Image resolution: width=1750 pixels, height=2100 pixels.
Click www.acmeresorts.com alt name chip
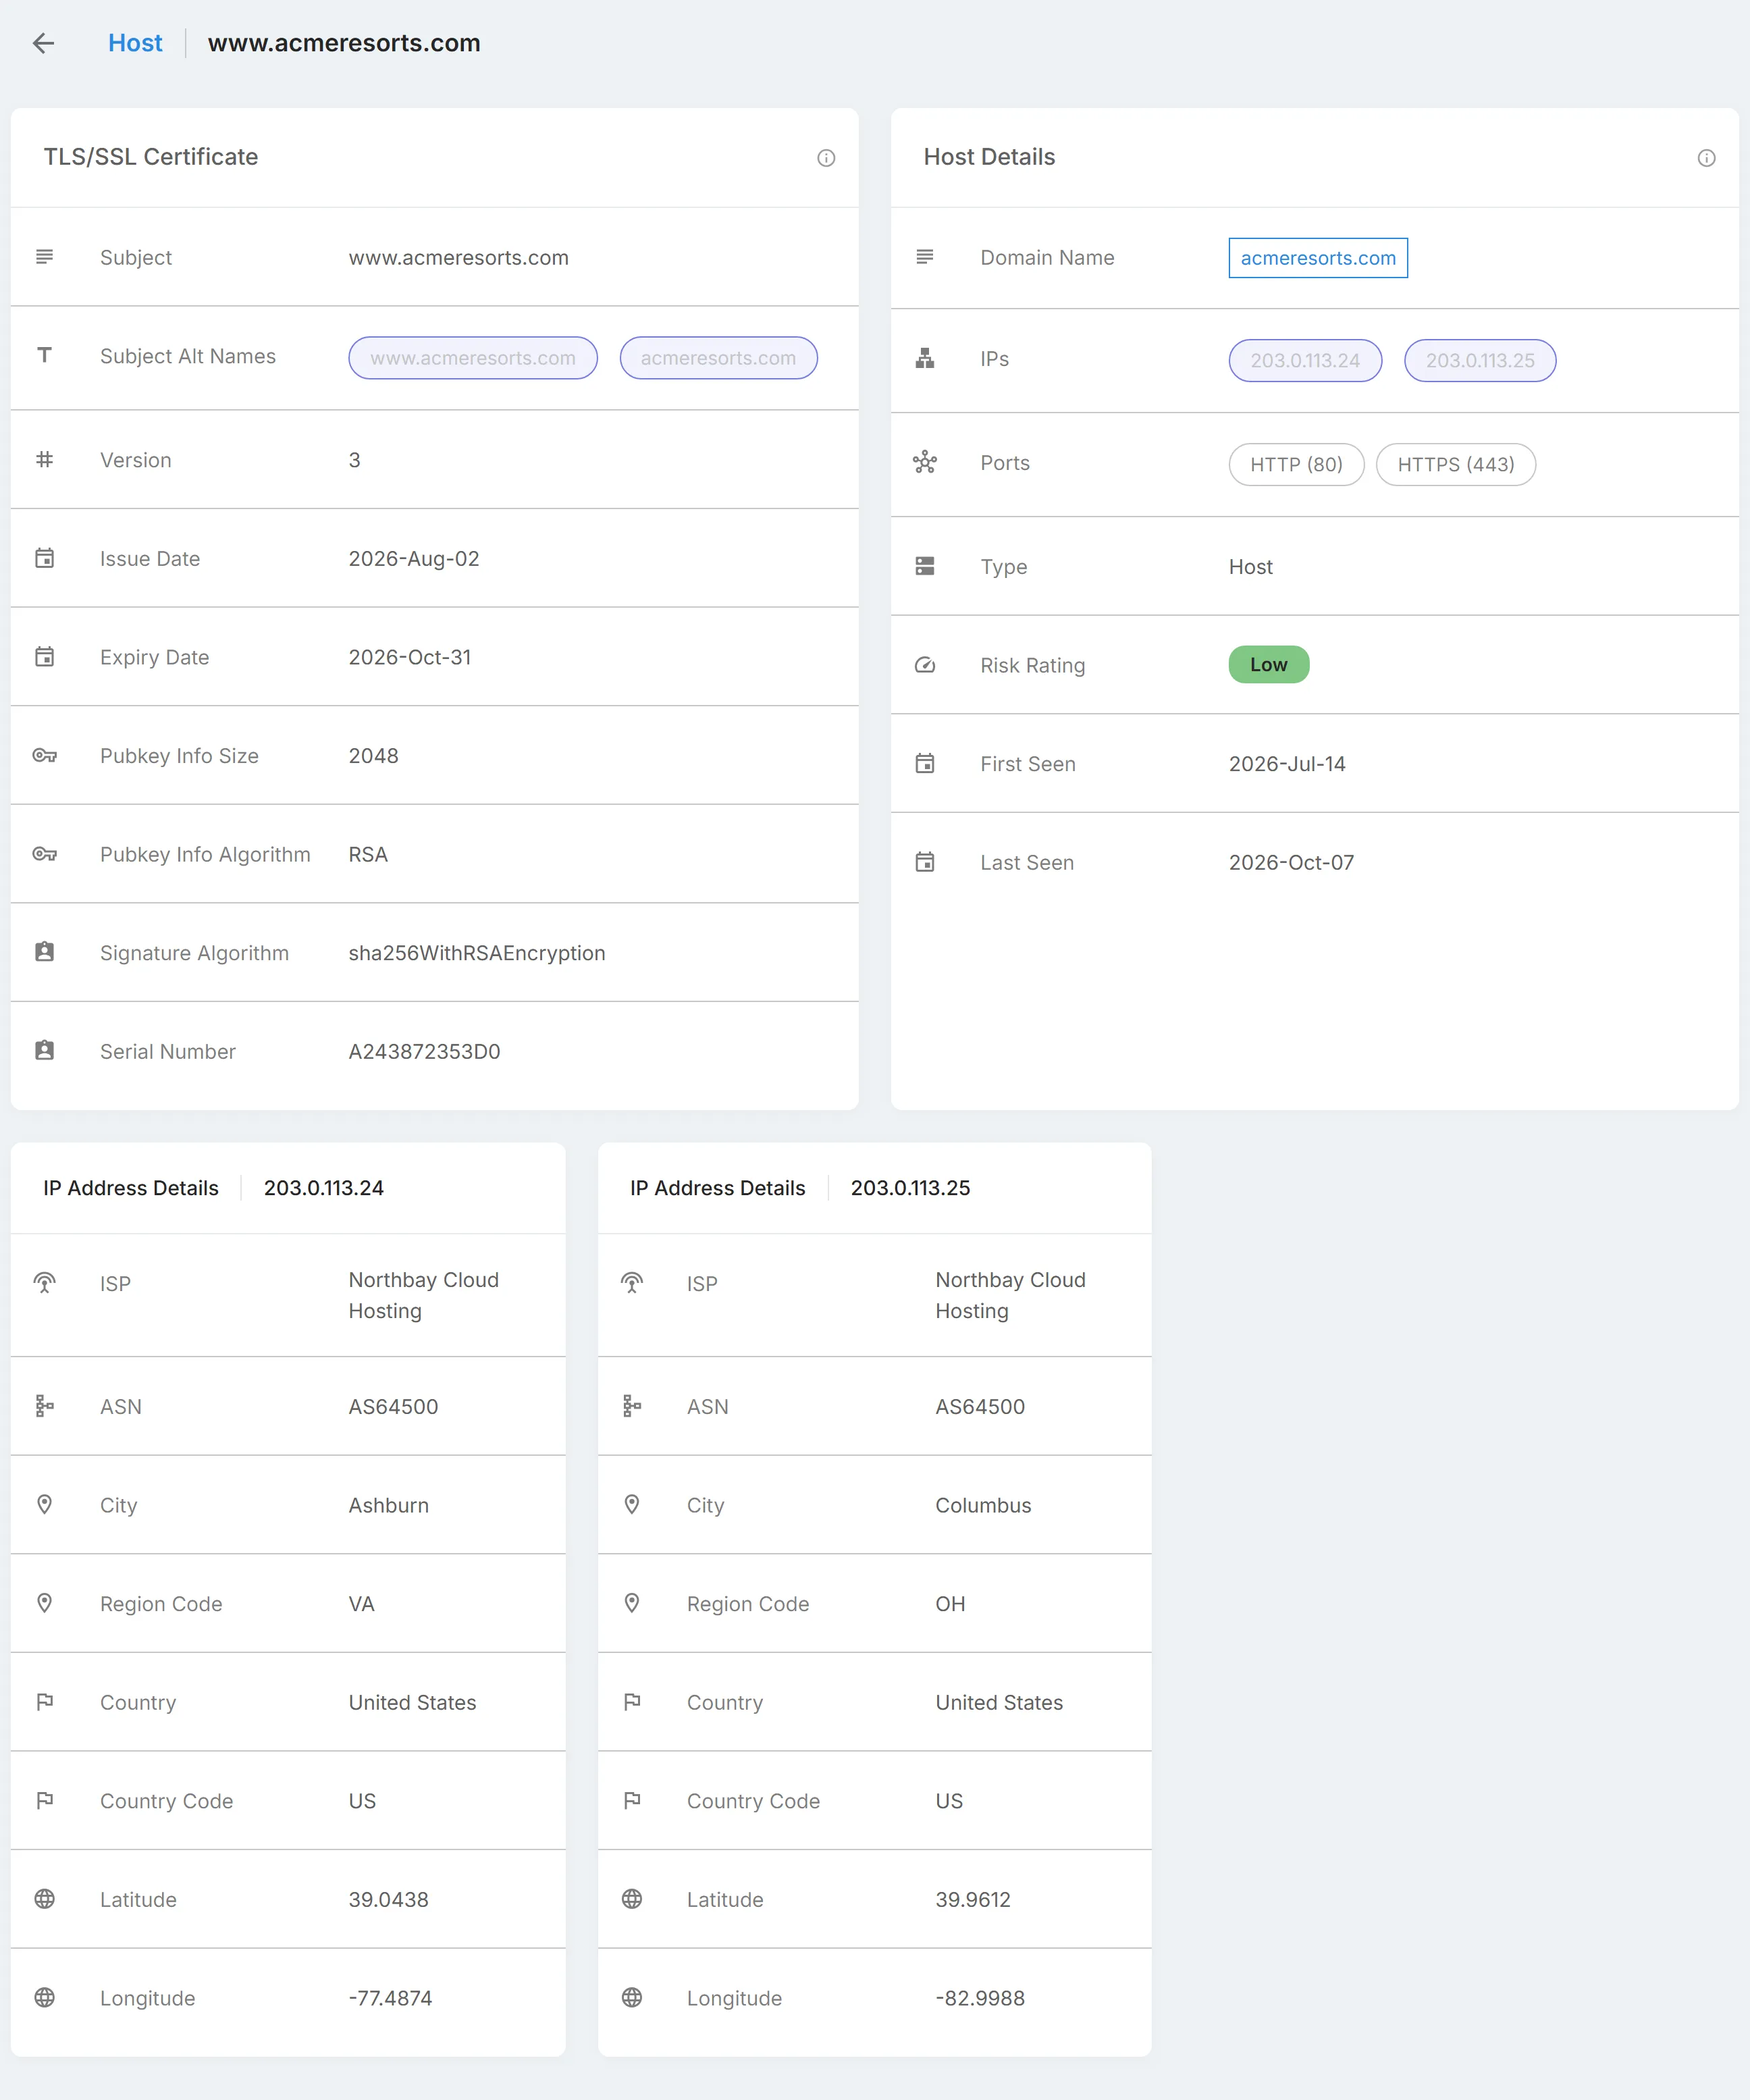pos(473,358)
